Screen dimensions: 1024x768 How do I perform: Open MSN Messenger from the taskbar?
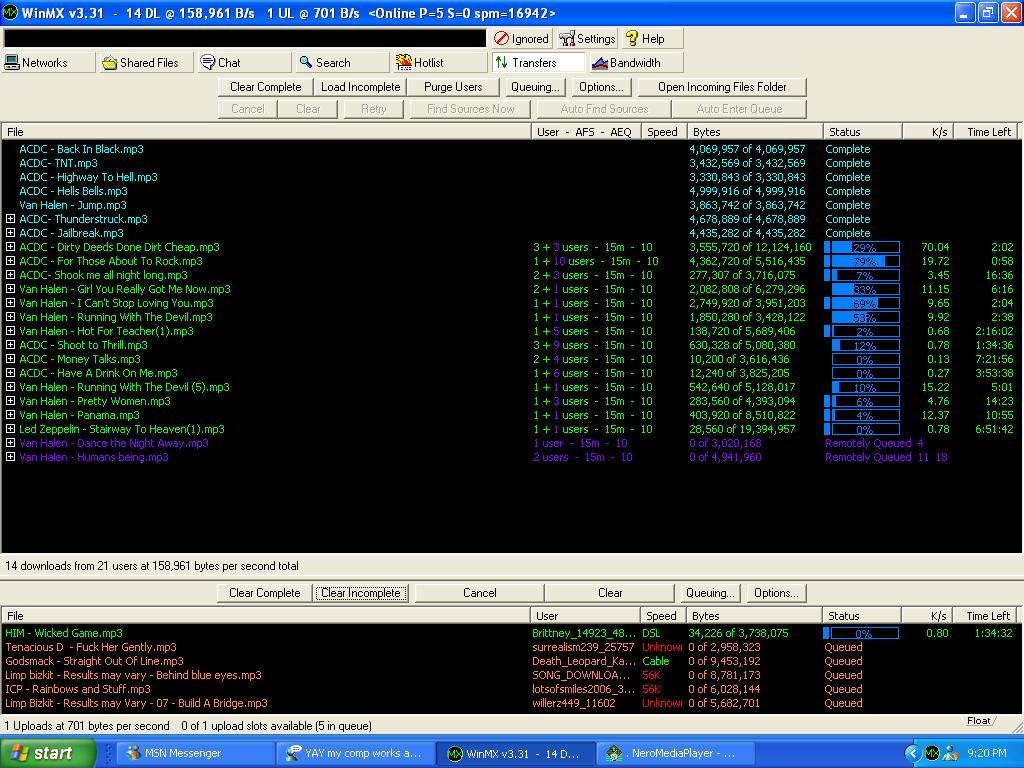pos(183,753)
